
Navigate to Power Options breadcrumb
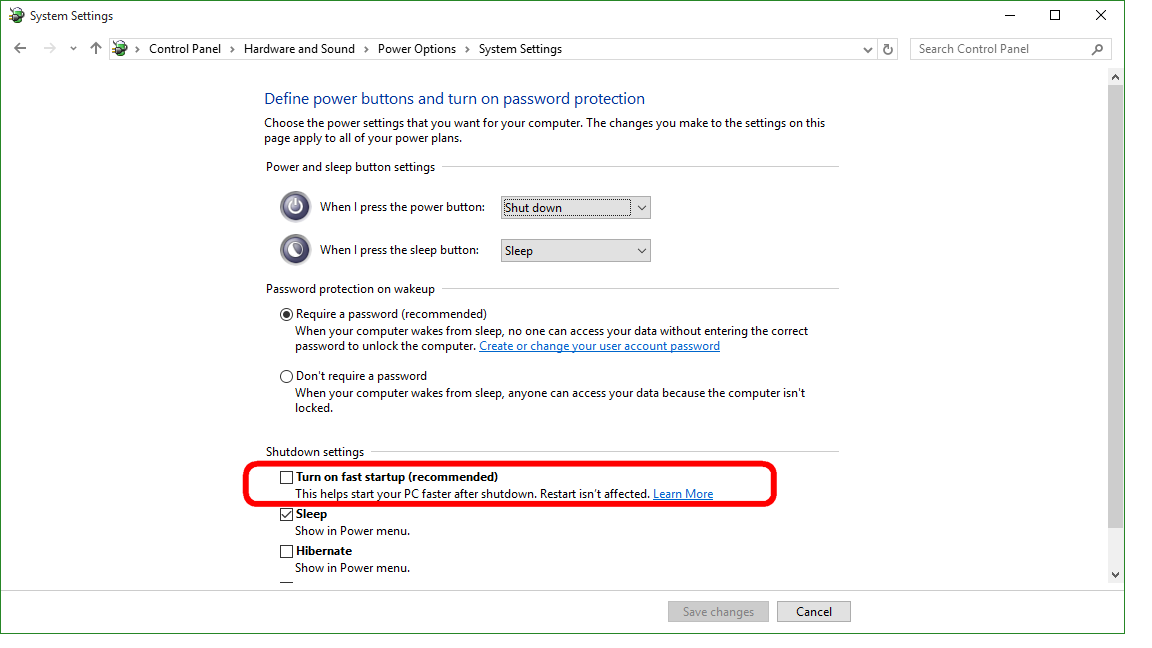[417, 49]
